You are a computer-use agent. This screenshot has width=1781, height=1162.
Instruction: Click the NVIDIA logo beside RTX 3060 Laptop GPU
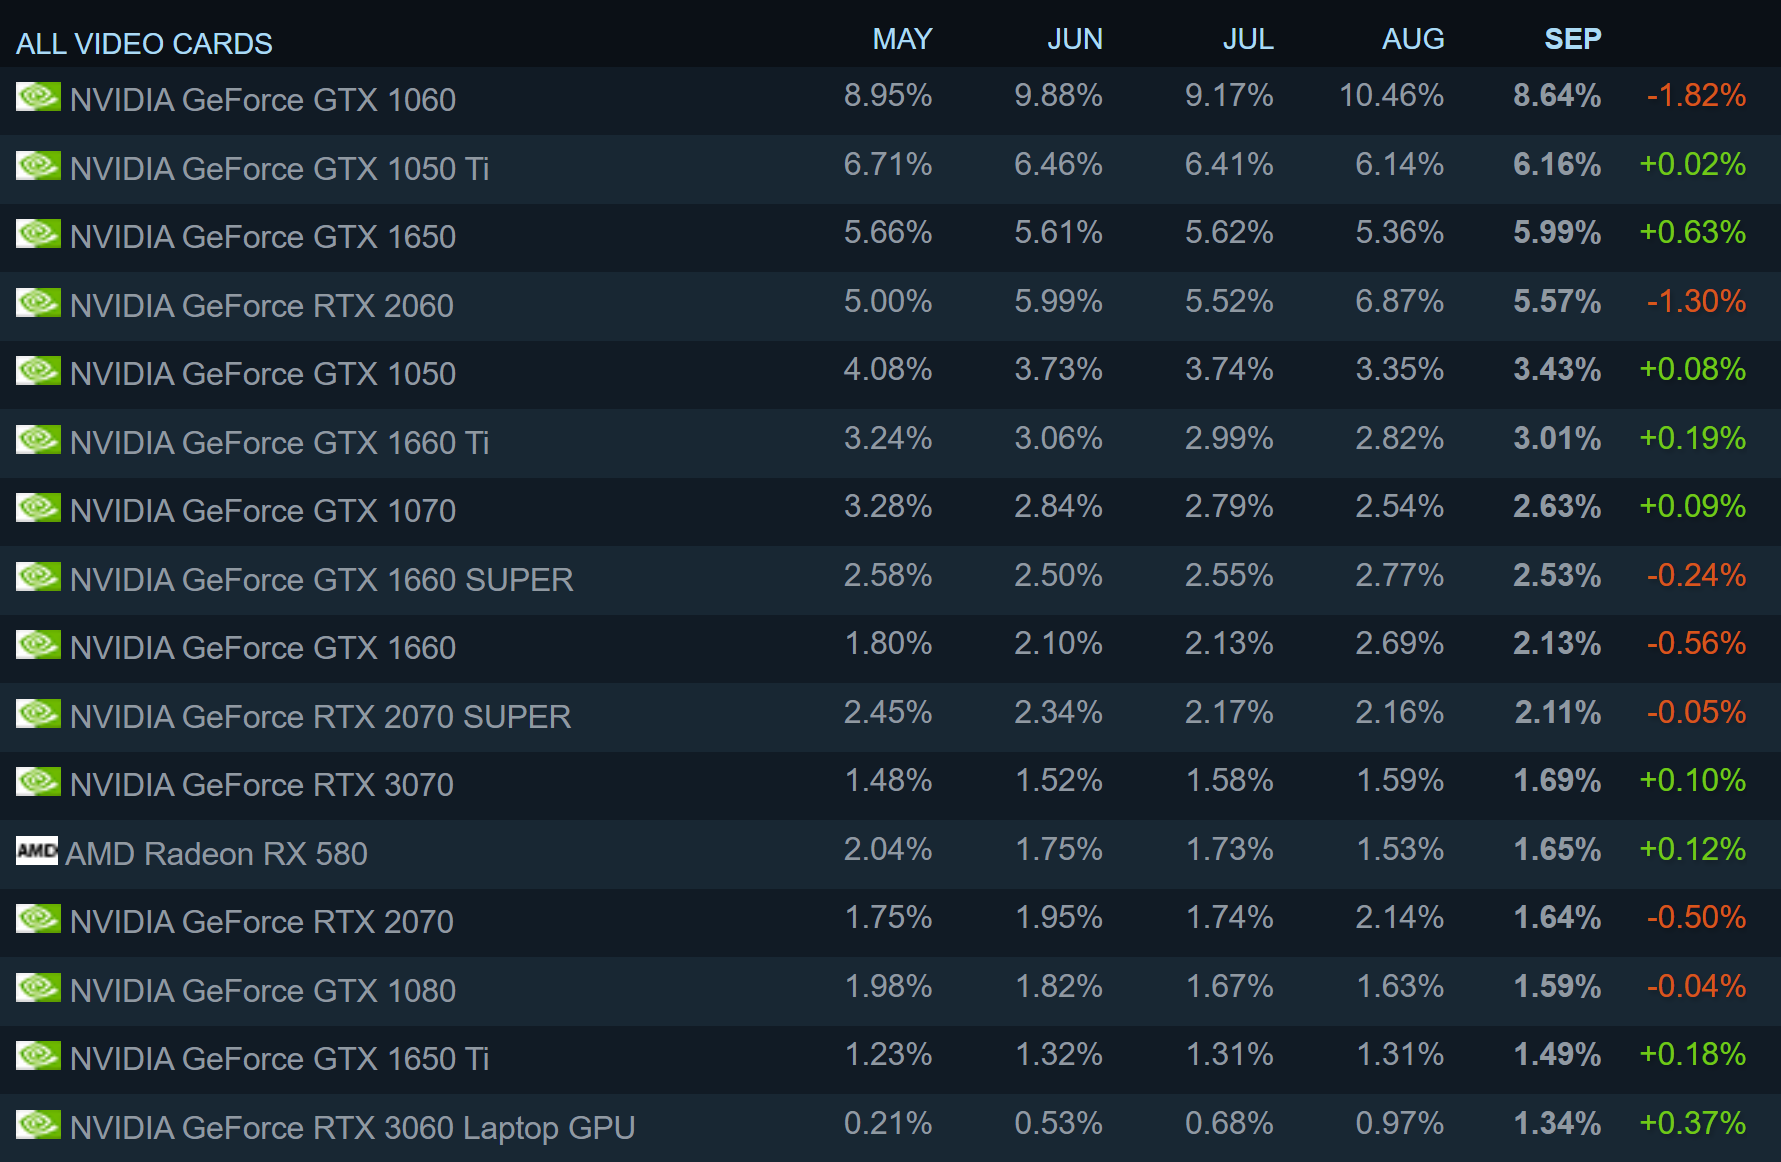[38, 1125]
